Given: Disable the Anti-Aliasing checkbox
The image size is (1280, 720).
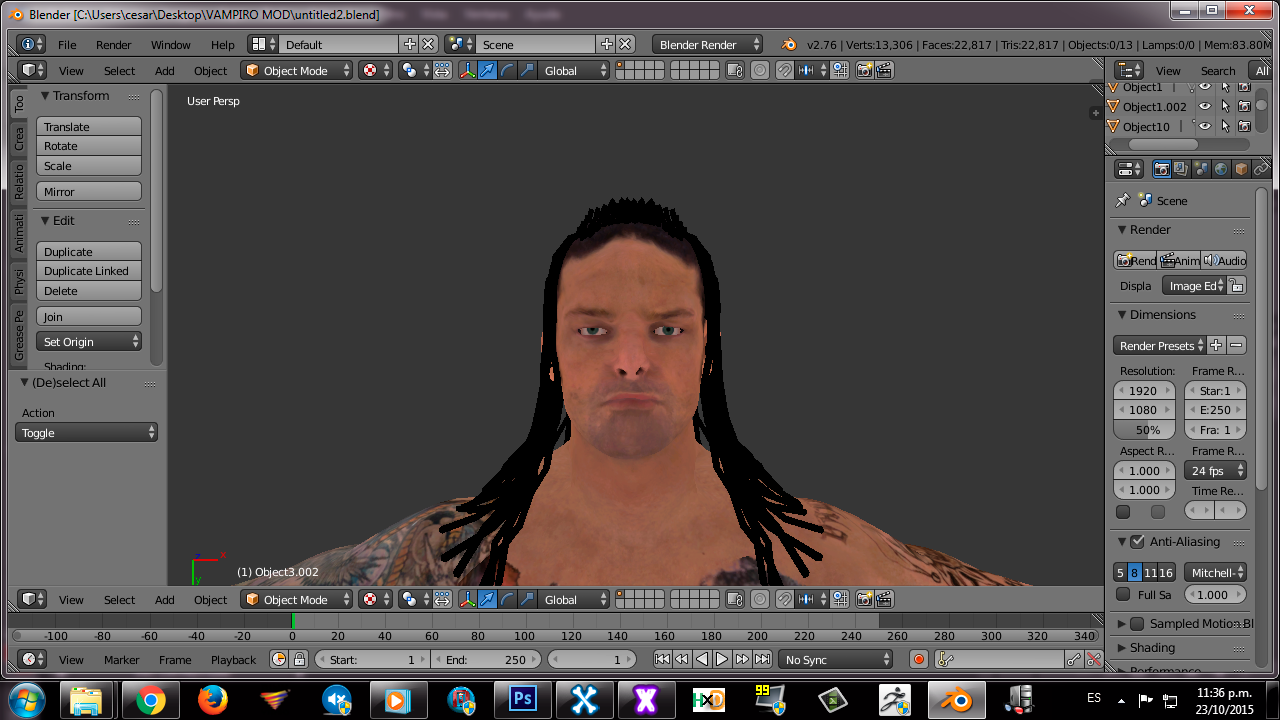Looking at the screenshot, I should [1137, 541].
